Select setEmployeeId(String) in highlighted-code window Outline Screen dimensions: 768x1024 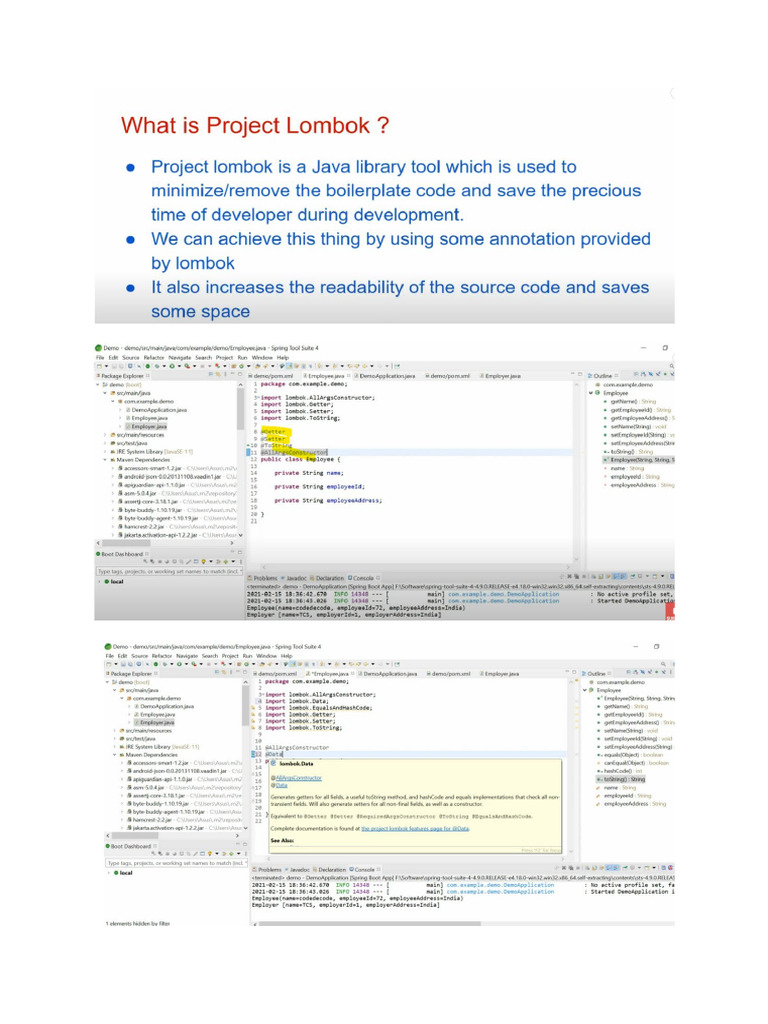tap(639, 435)
